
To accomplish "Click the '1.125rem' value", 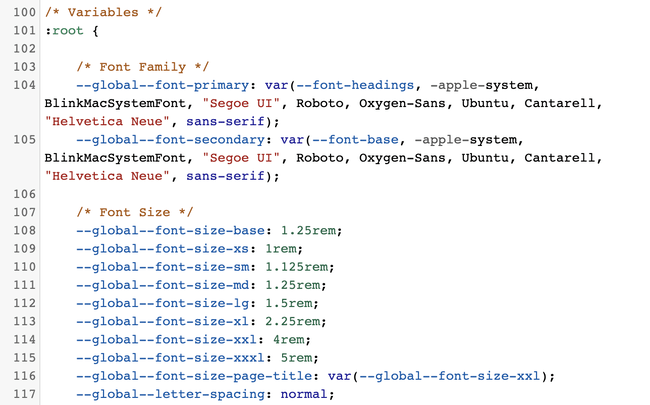I will [x=297, y=267].
